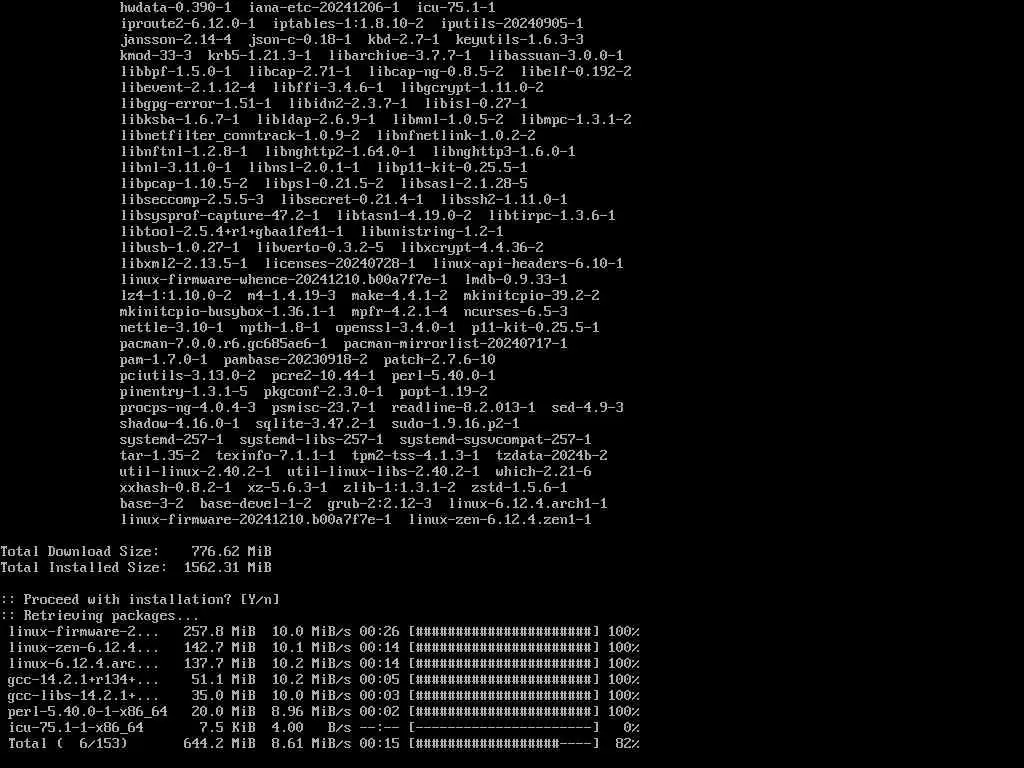Select the 'Total Download Size' line
The width and height of the screenshot is (1024, 768).
[136, 551]
